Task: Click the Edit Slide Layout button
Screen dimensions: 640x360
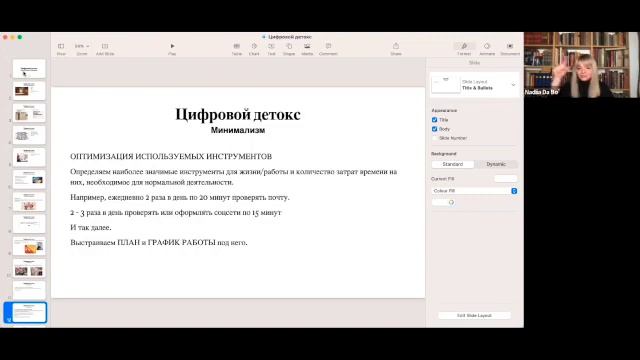Action: pyautogui.click(x=474, y=316)
